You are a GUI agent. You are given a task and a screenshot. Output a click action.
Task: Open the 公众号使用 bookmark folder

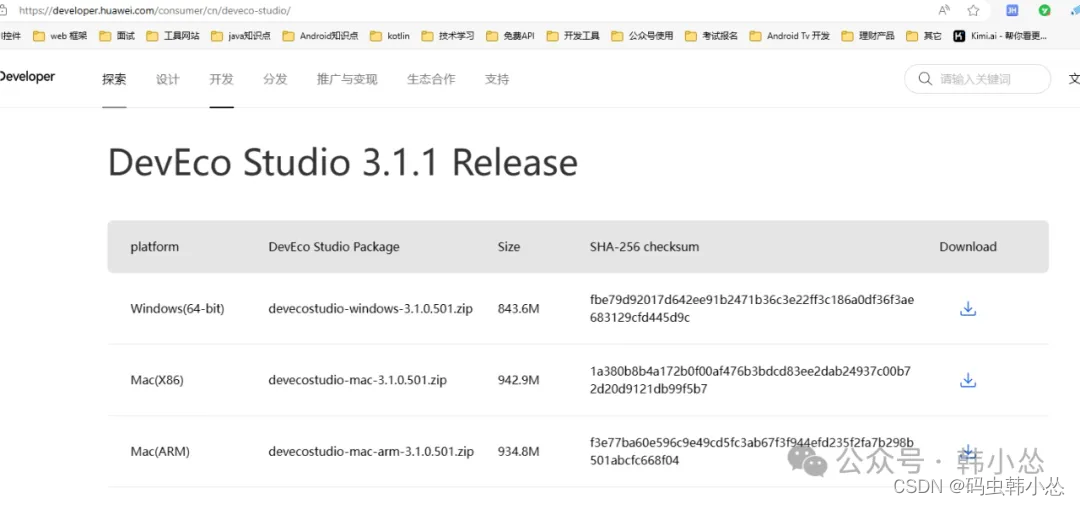(642, 36)
